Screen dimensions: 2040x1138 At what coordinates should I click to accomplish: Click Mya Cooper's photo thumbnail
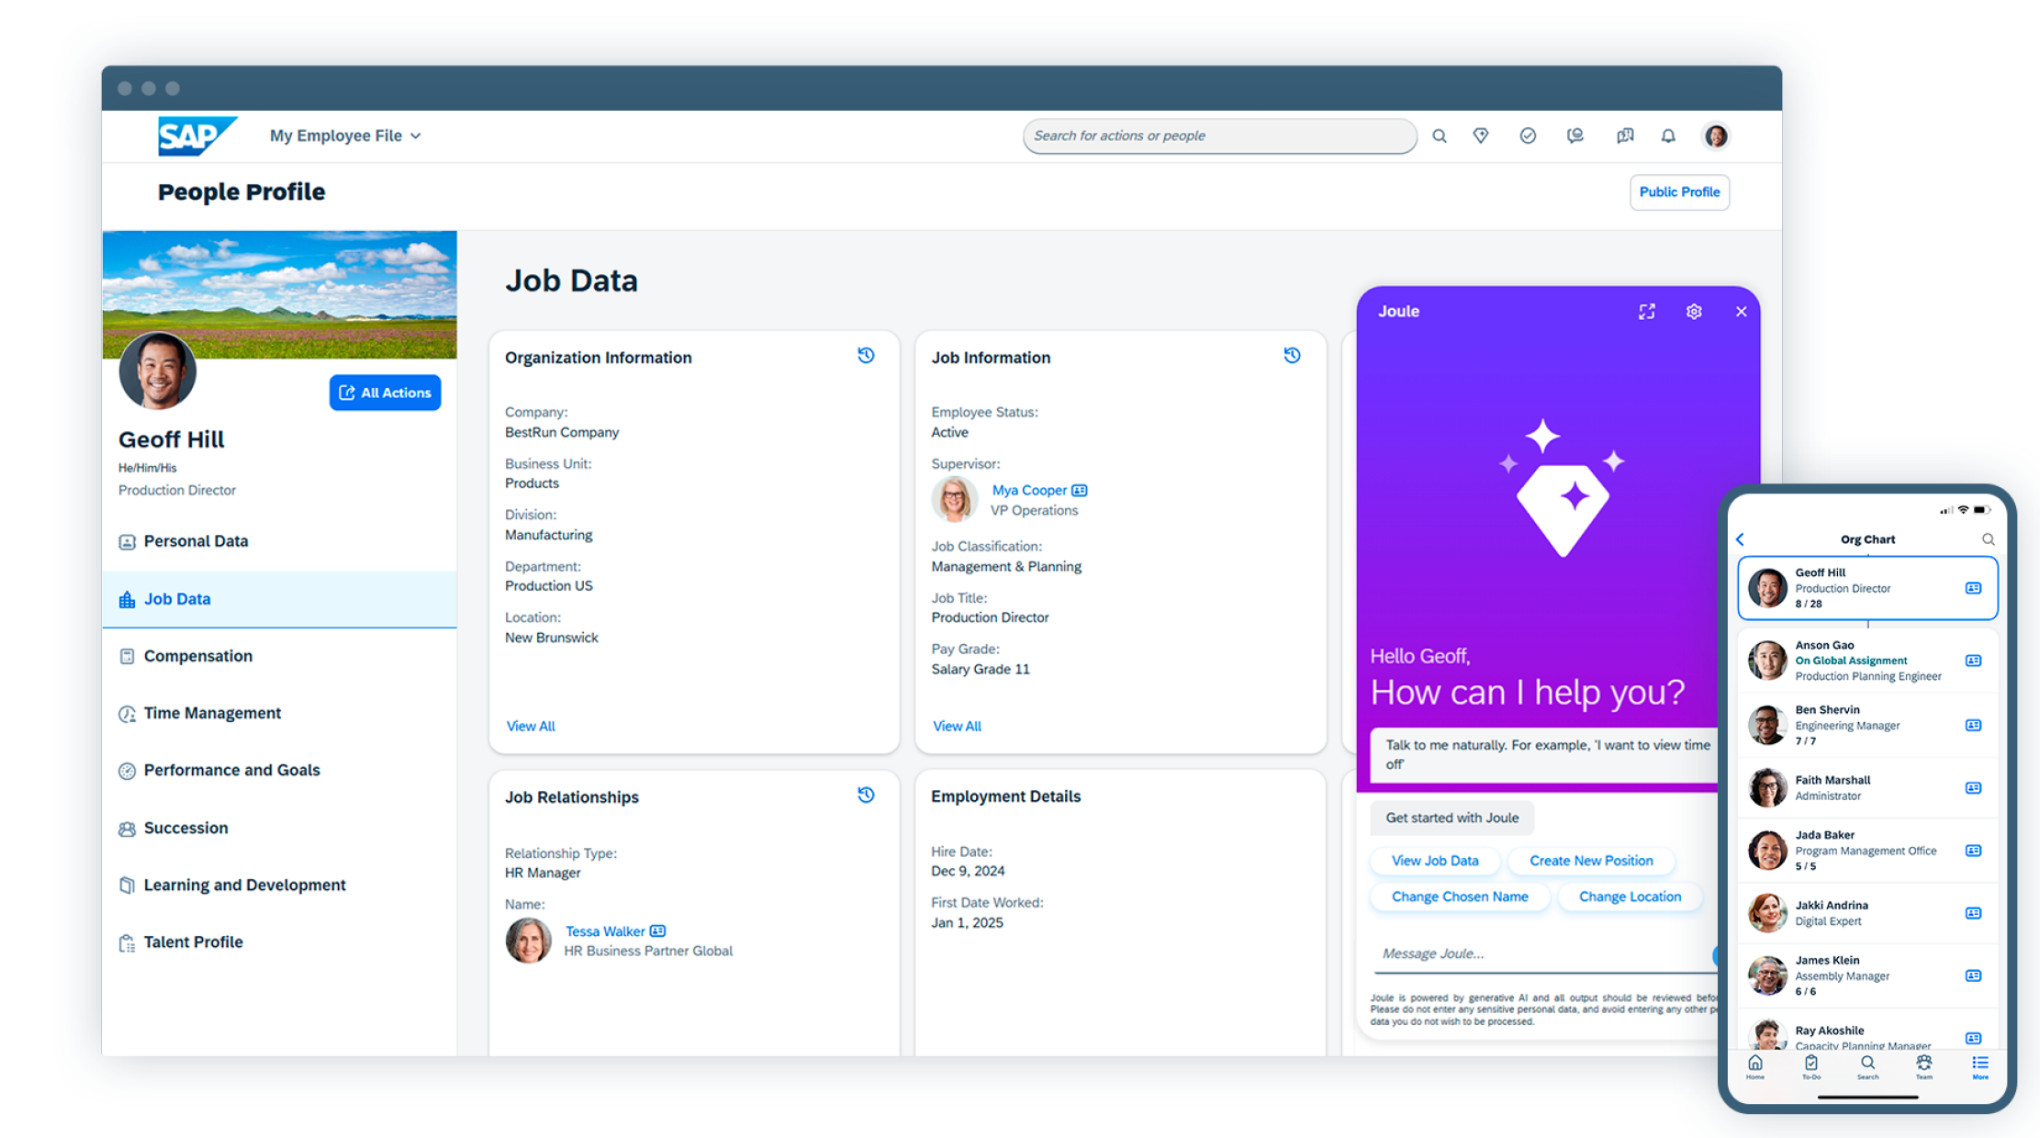pyautogui.click(x=954, y=499)
